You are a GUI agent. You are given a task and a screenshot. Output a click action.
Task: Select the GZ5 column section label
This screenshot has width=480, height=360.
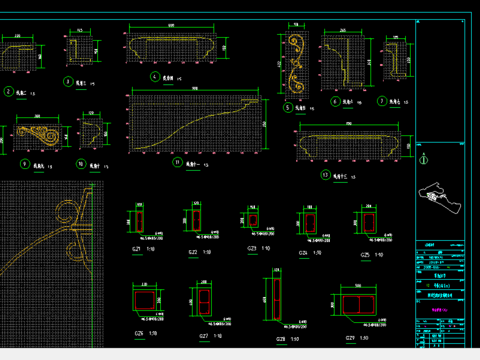click(365, 255)
